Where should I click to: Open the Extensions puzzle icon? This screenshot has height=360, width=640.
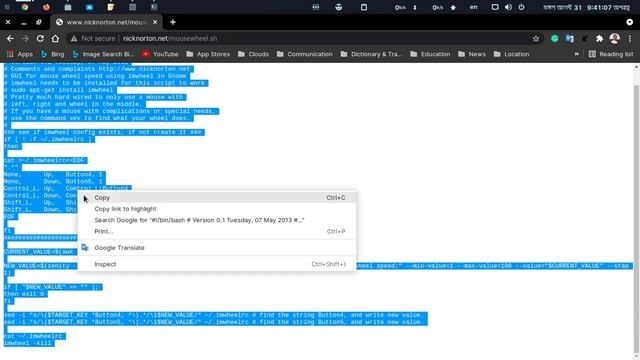pyautogui.click(x=599, y=38)
